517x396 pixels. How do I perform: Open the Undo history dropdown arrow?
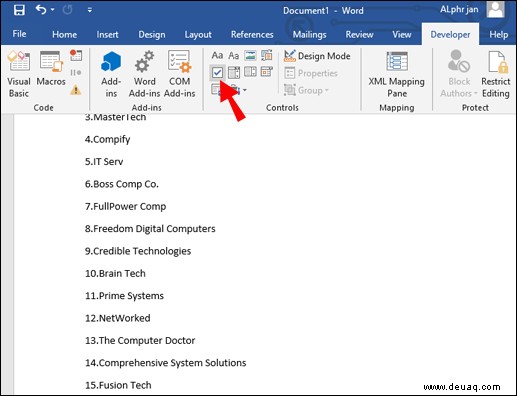click(x=53, y=10)
